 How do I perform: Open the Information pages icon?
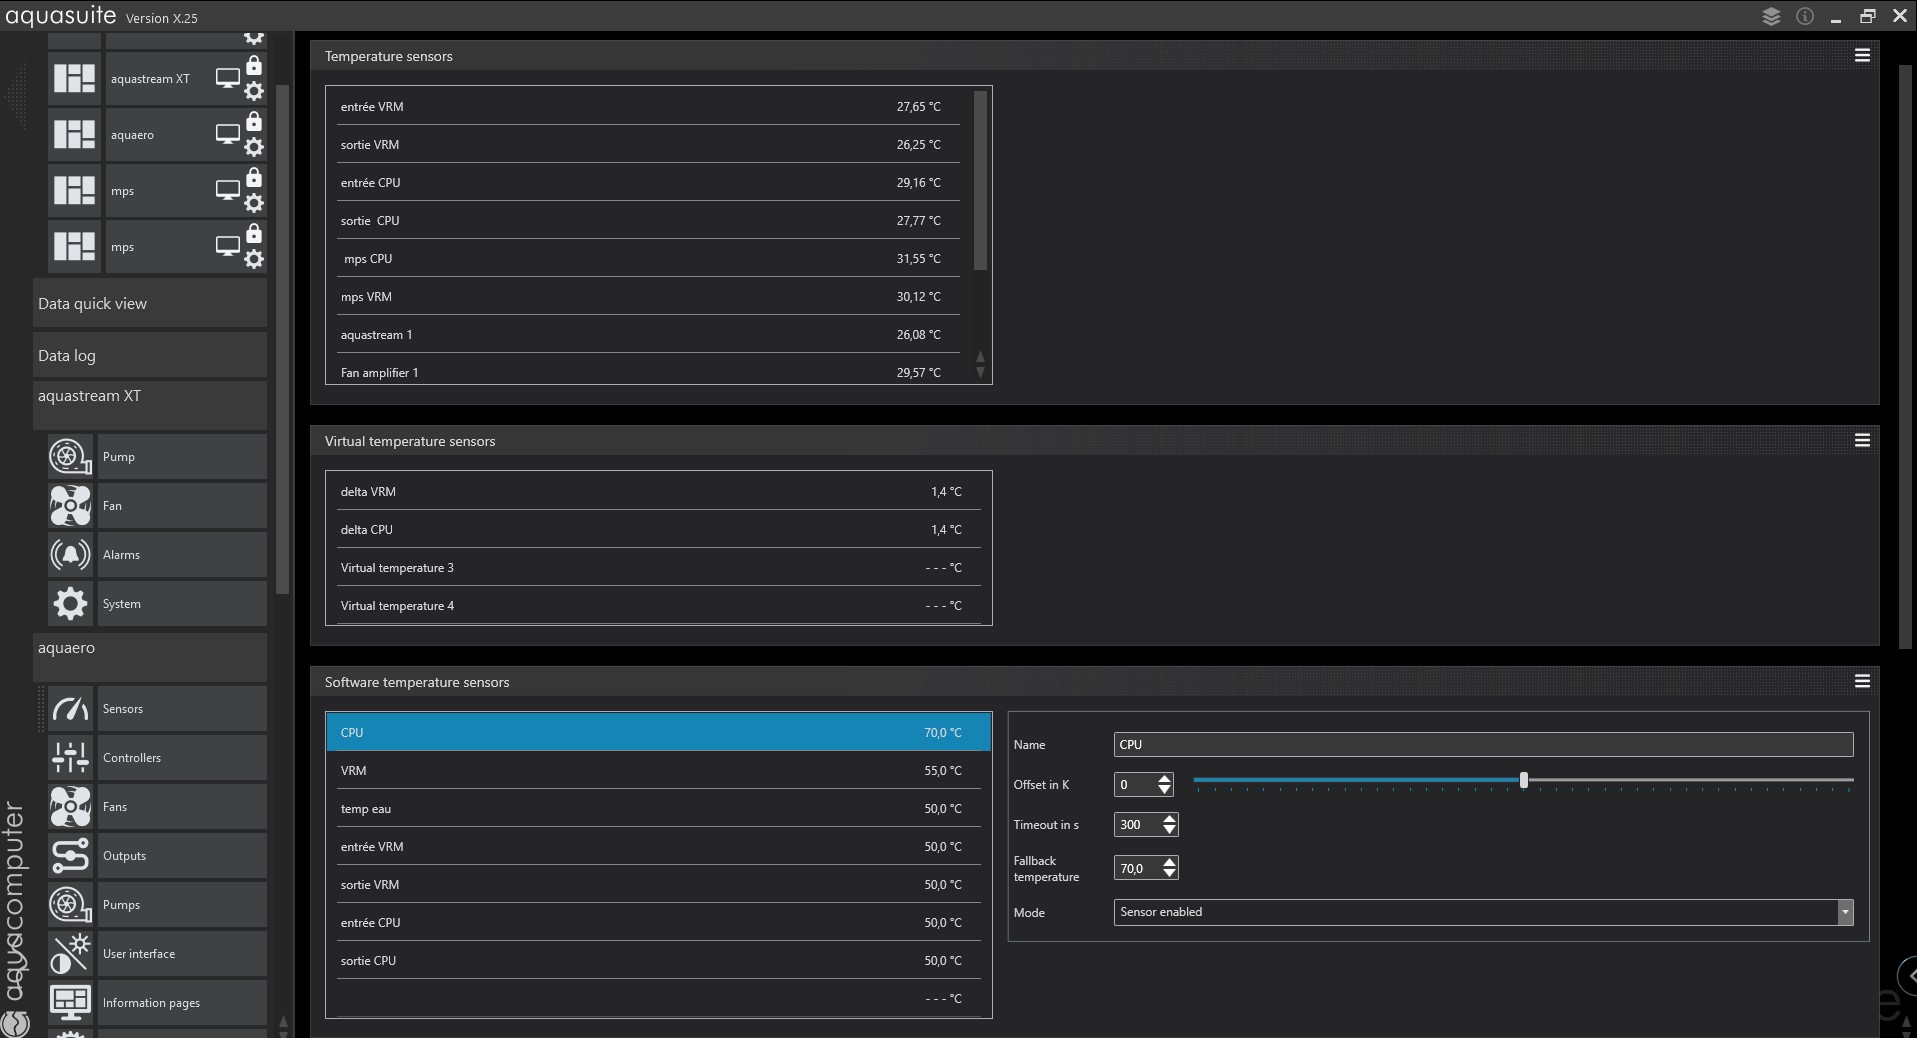70,1003
